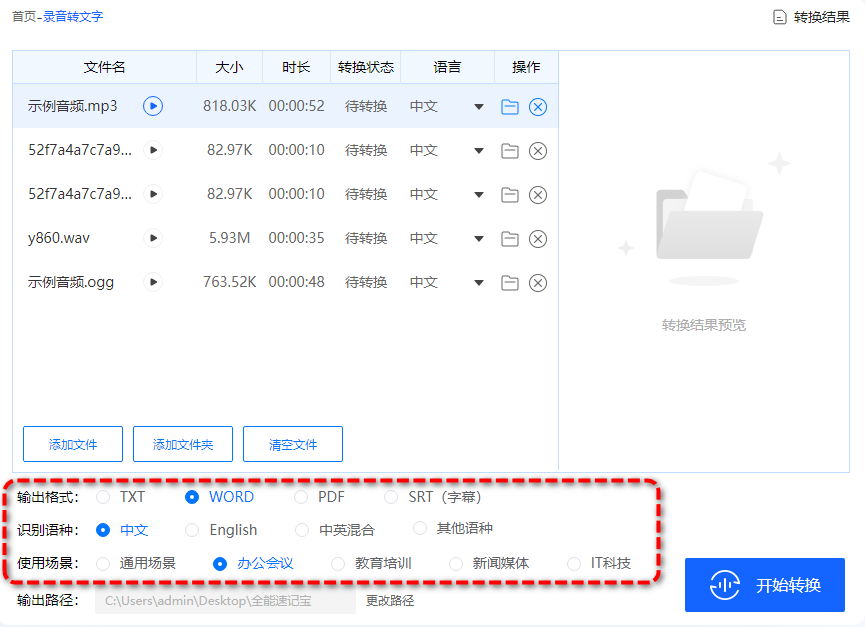The height and width of the screenshot is (627, 865).
Task: Select the 示例音频.ogg file name
Action: [x=71, y=282]
